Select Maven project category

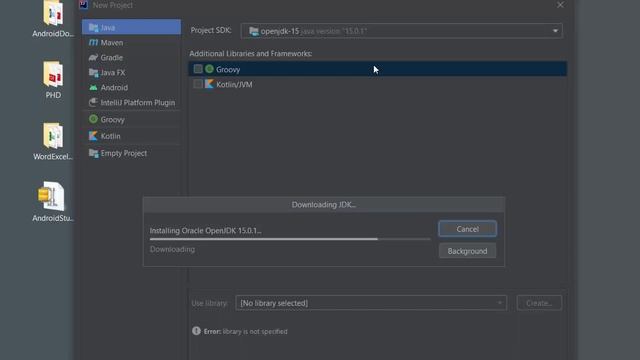(131, 42)
